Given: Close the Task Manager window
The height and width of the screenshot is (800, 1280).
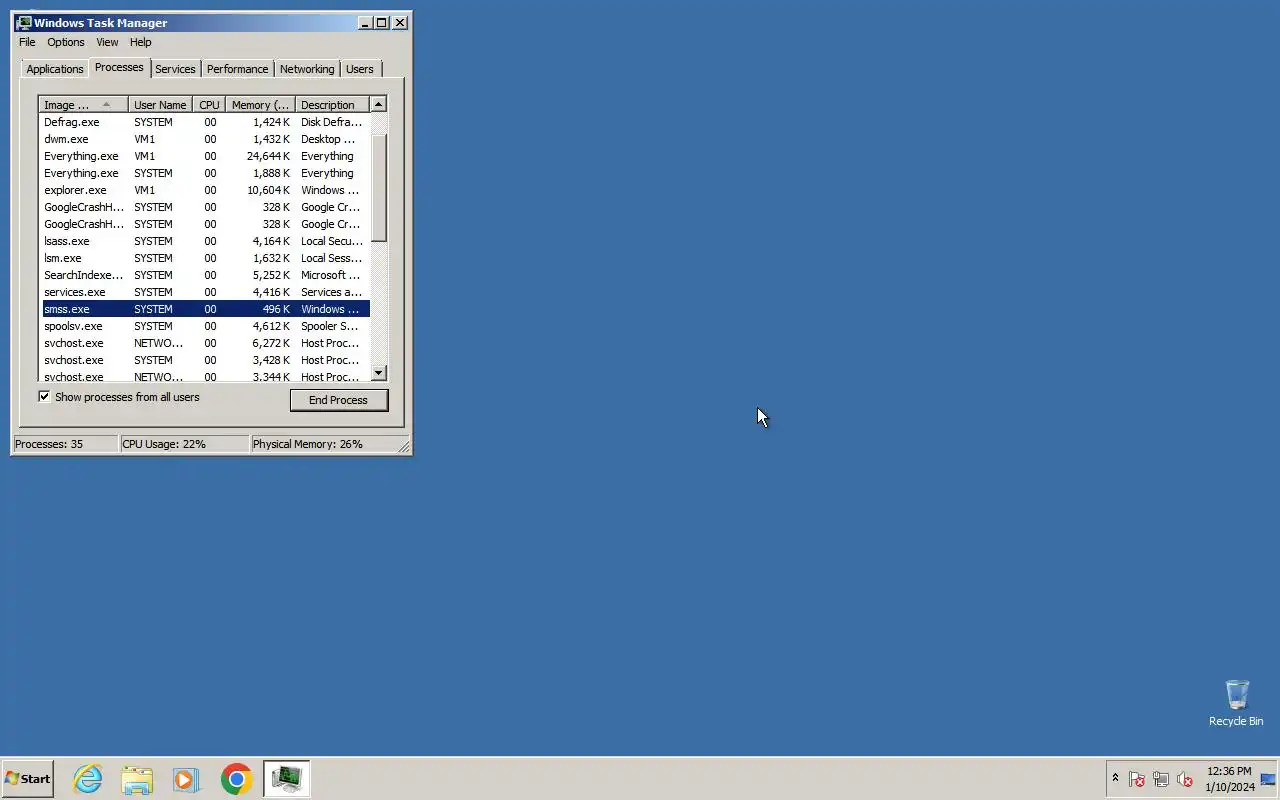Looking at the screenshot, I should (400, 23).
